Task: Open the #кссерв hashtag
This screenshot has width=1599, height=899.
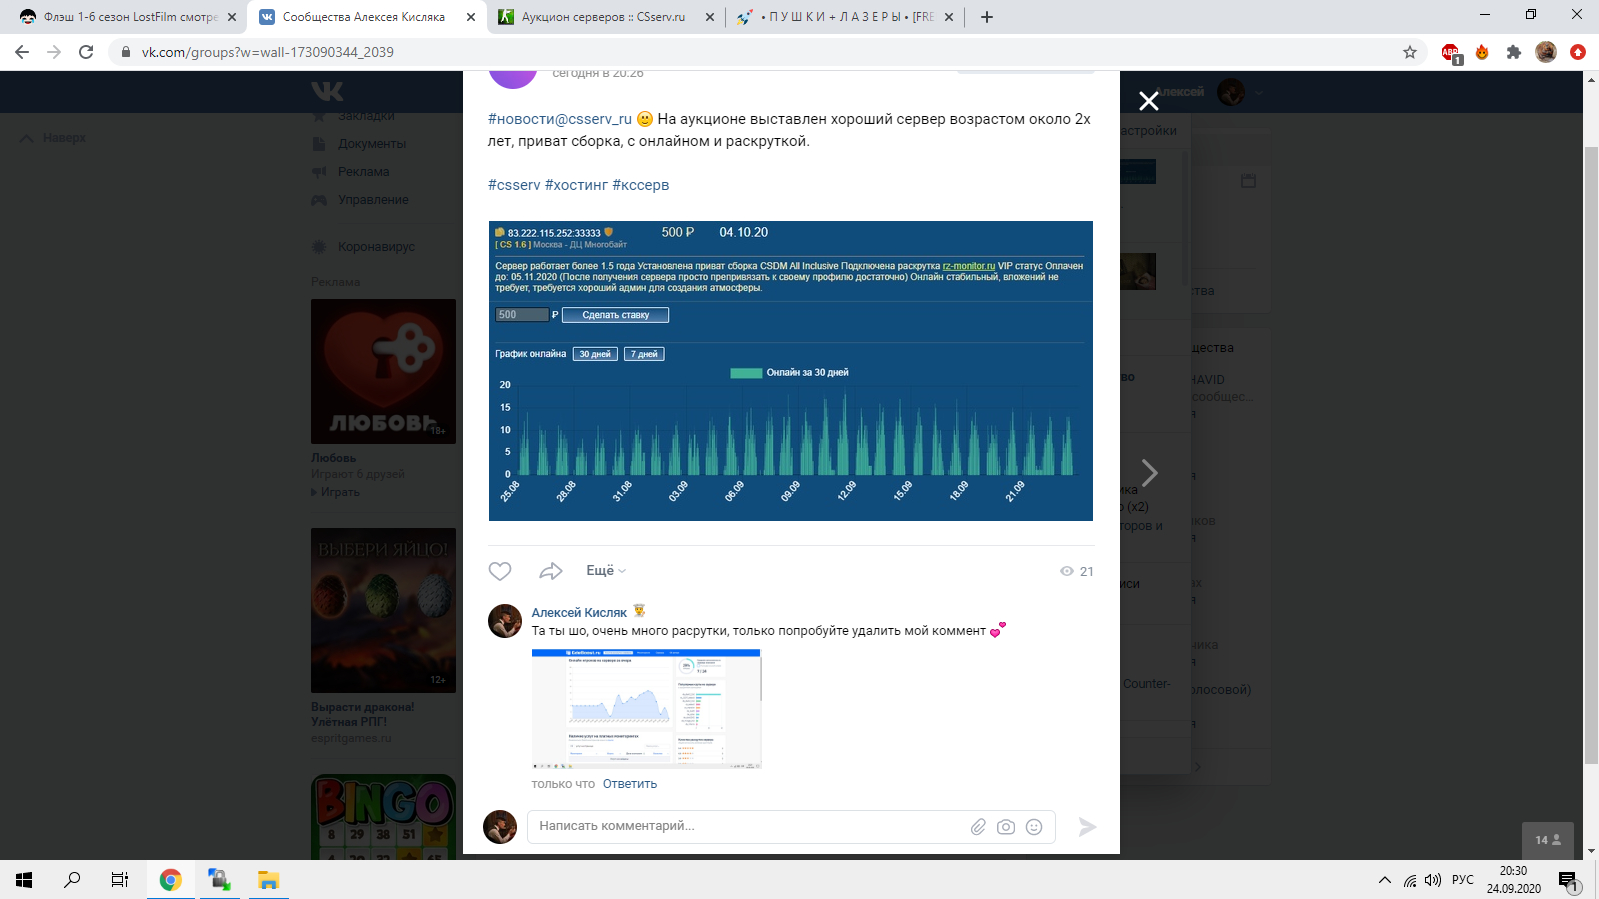Action: (641, 185)
